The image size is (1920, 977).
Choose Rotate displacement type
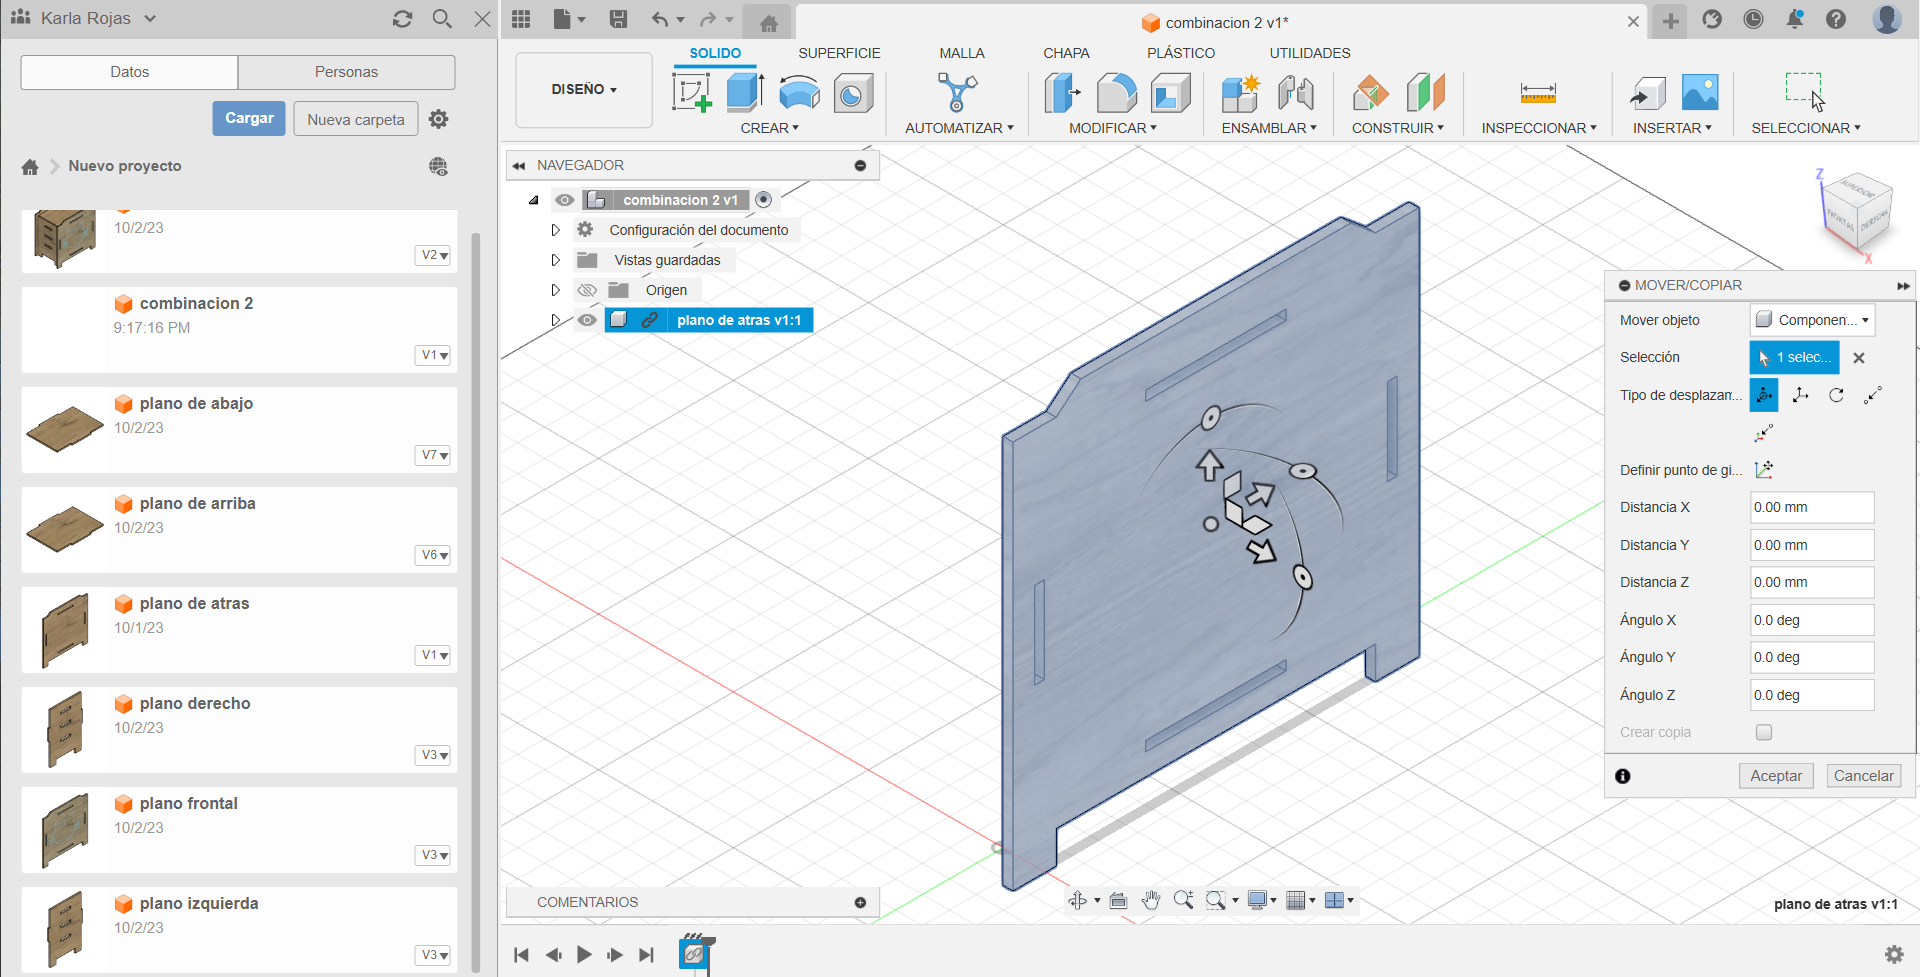pyautogui.click(x=1836, y=395)
